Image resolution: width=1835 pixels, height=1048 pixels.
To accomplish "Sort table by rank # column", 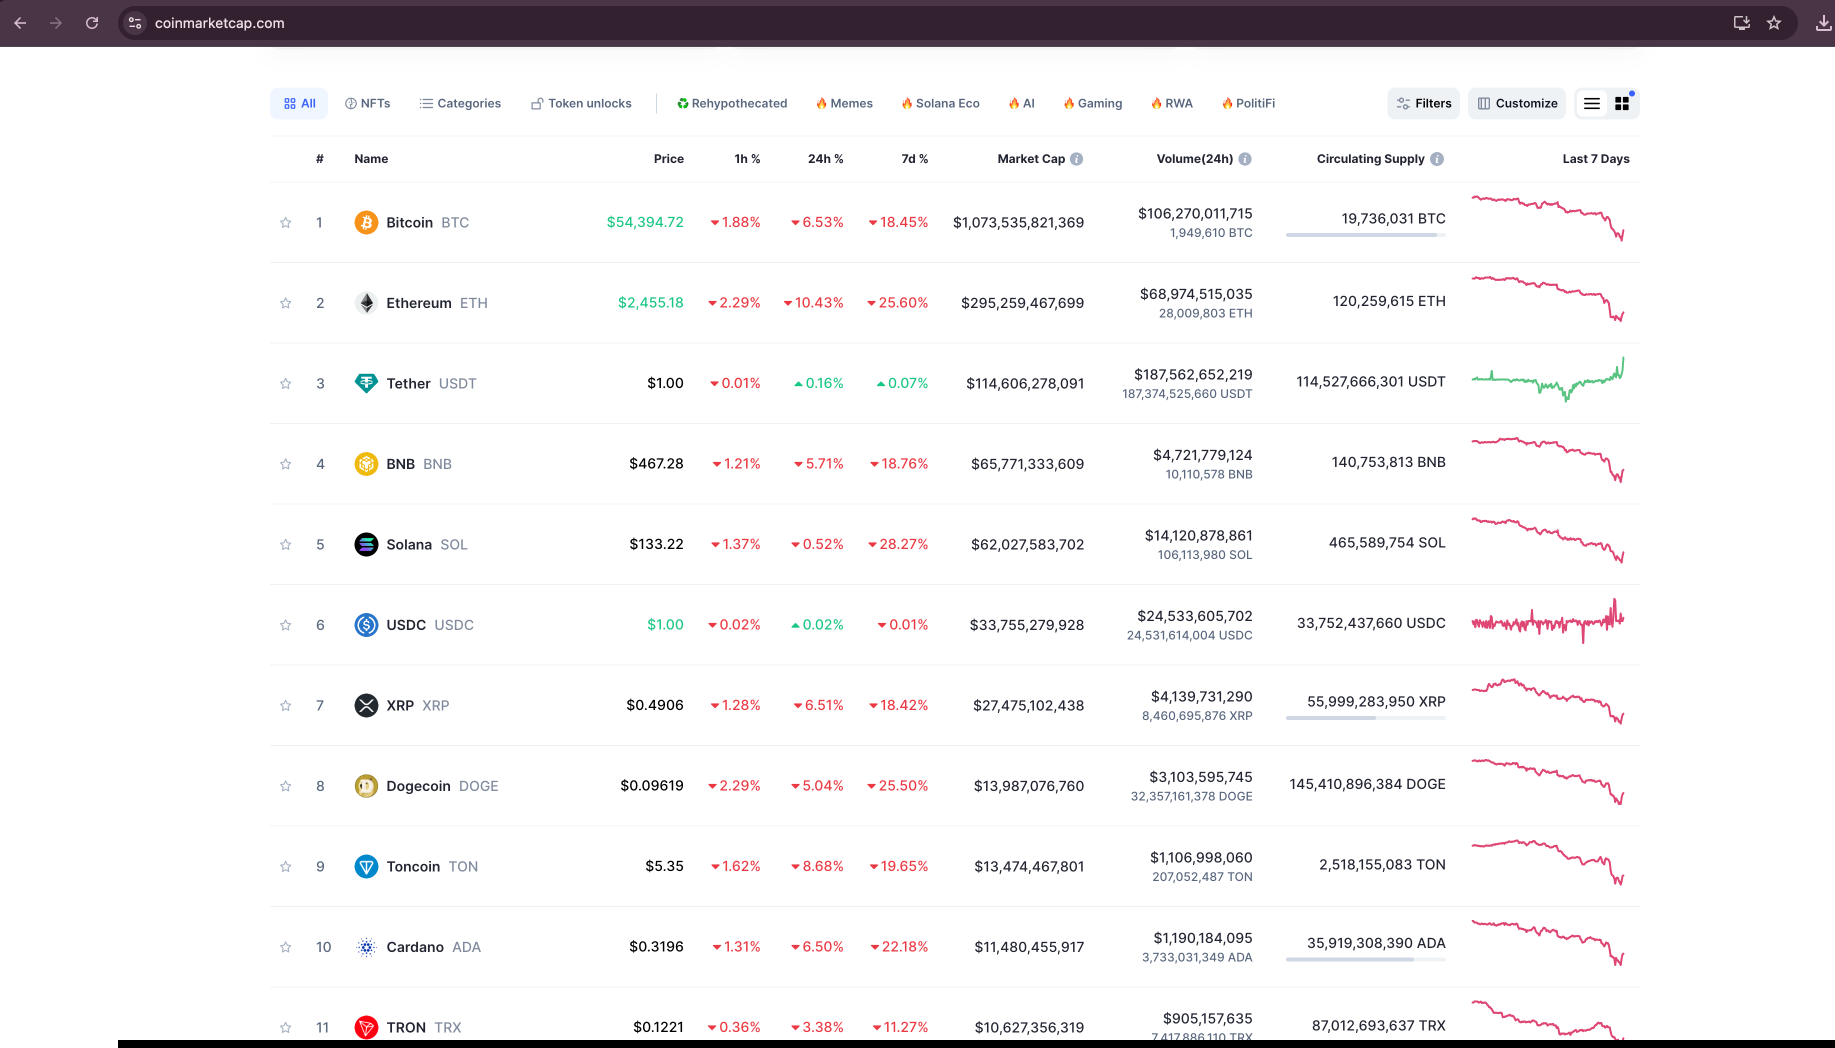I will tap(320, 159).
